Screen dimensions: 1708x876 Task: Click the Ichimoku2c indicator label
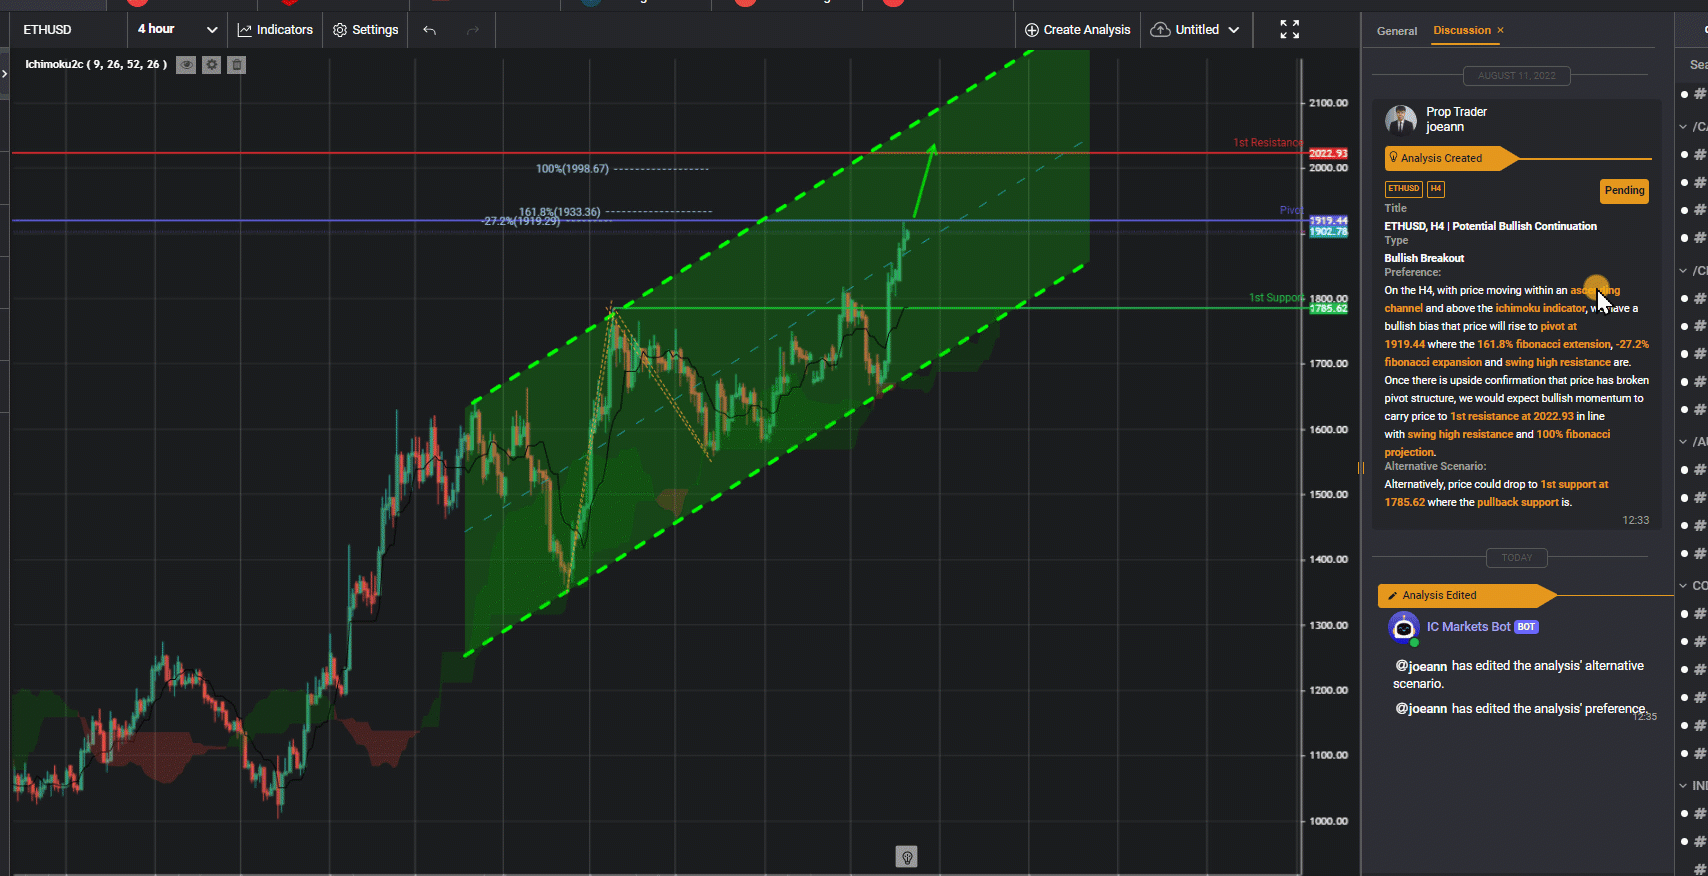tap(96, 65)
